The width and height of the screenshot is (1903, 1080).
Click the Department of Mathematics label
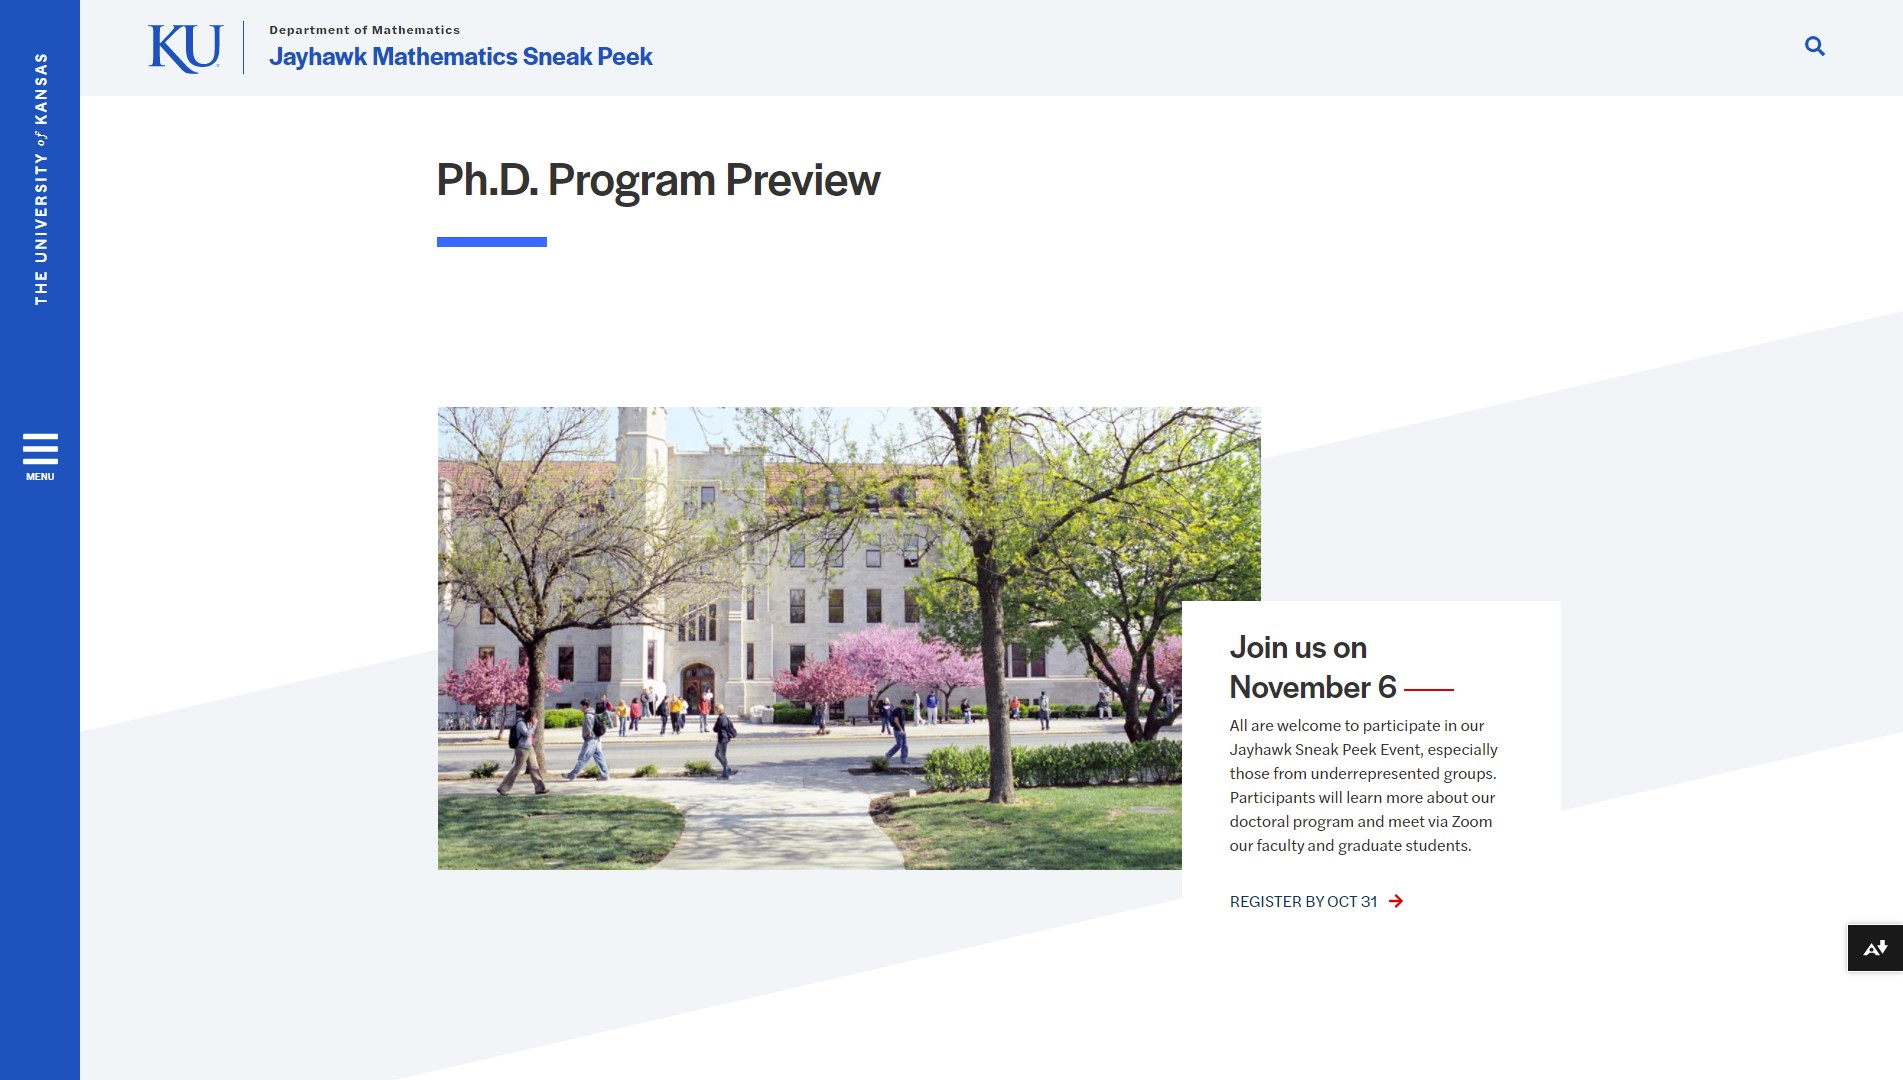(x=364, y=30)
